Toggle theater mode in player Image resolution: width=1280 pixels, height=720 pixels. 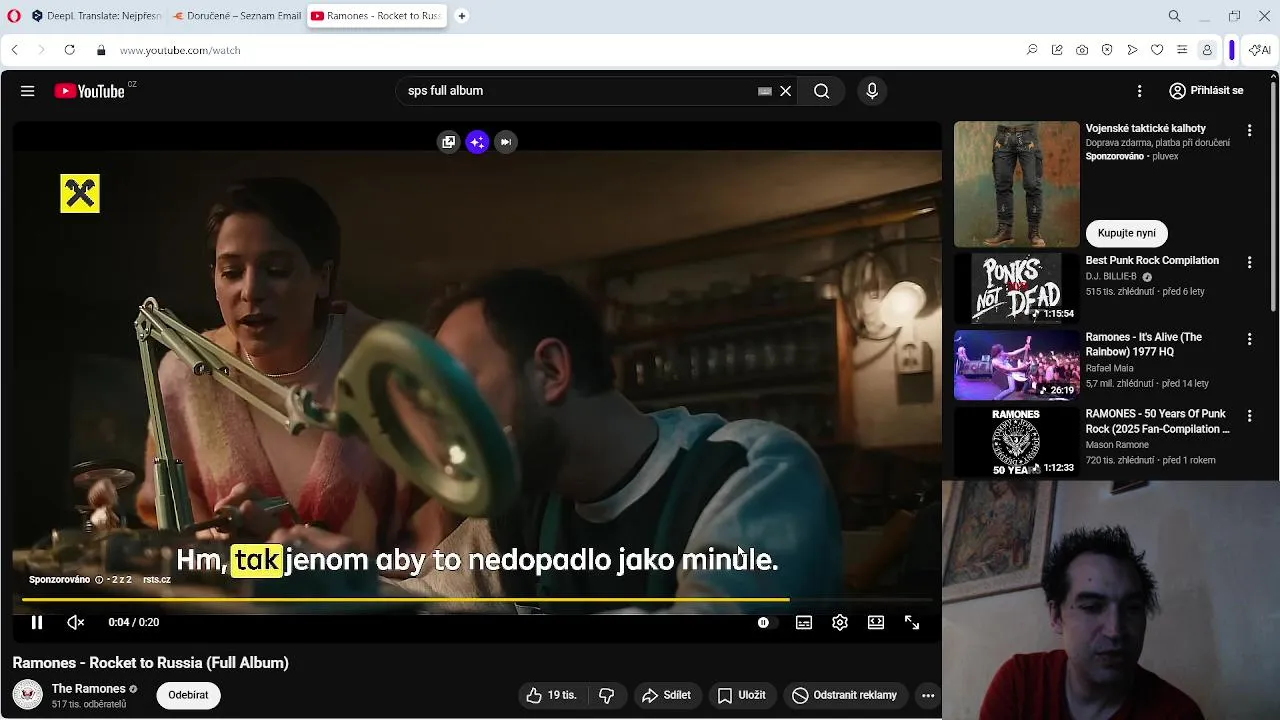(x=876, y=622)
